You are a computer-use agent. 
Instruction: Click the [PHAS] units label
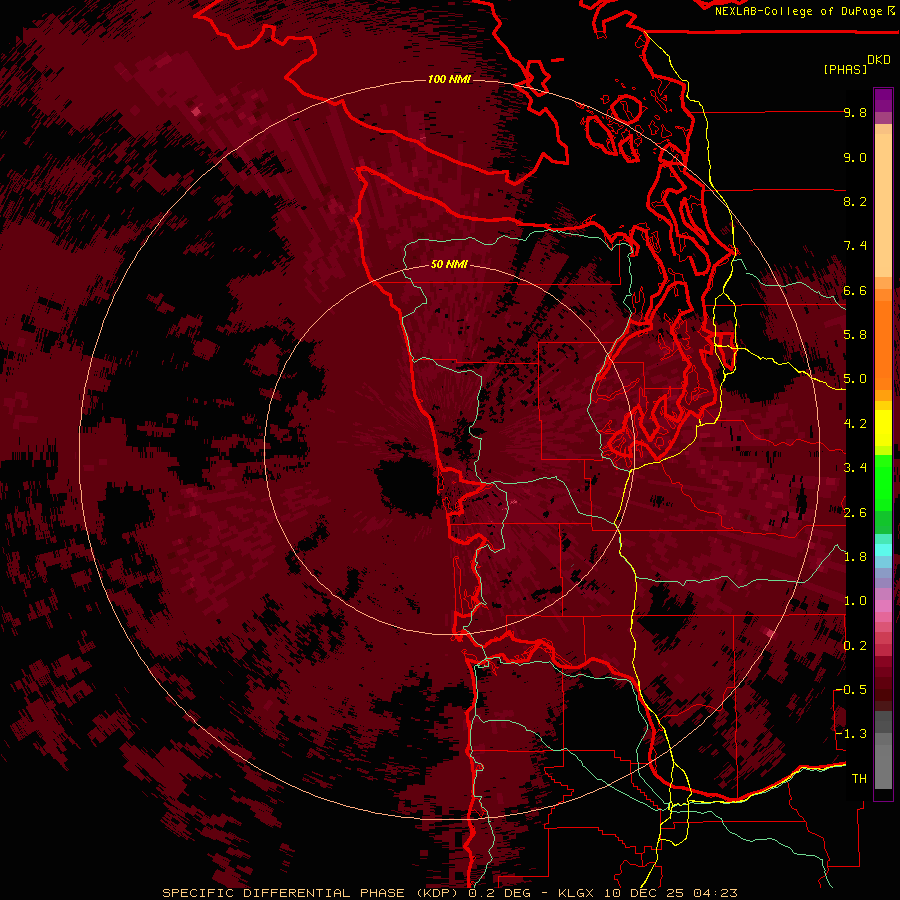point(845,69)
